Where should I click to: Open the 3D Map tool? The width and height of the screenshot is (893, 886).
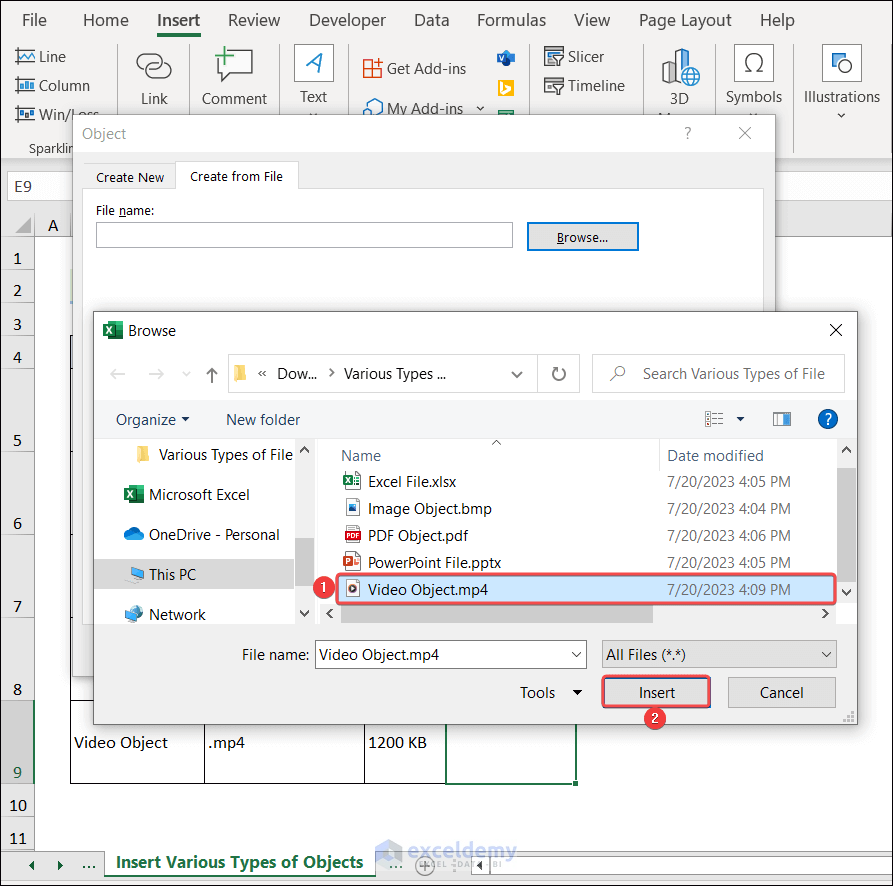(x=679, y=77)
